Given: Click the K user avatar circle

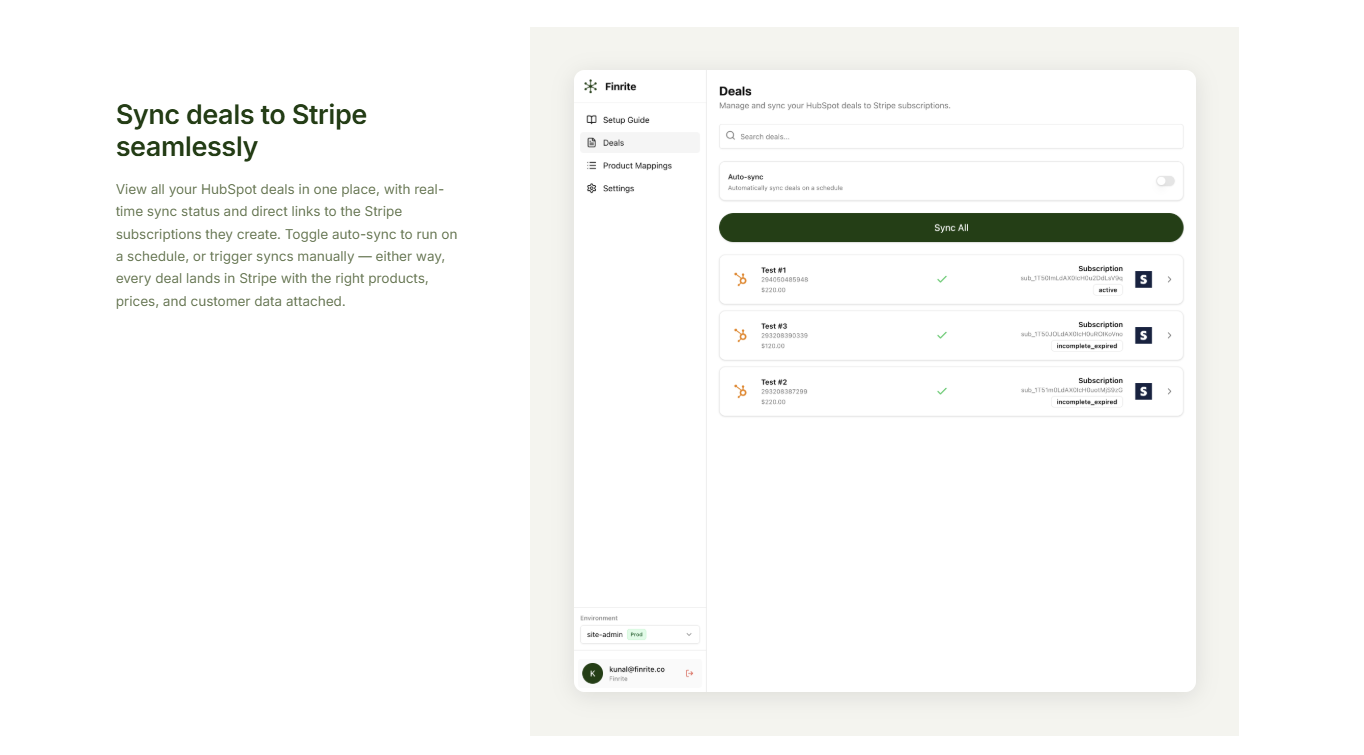Looking at the screenshot, I should 592,674.
